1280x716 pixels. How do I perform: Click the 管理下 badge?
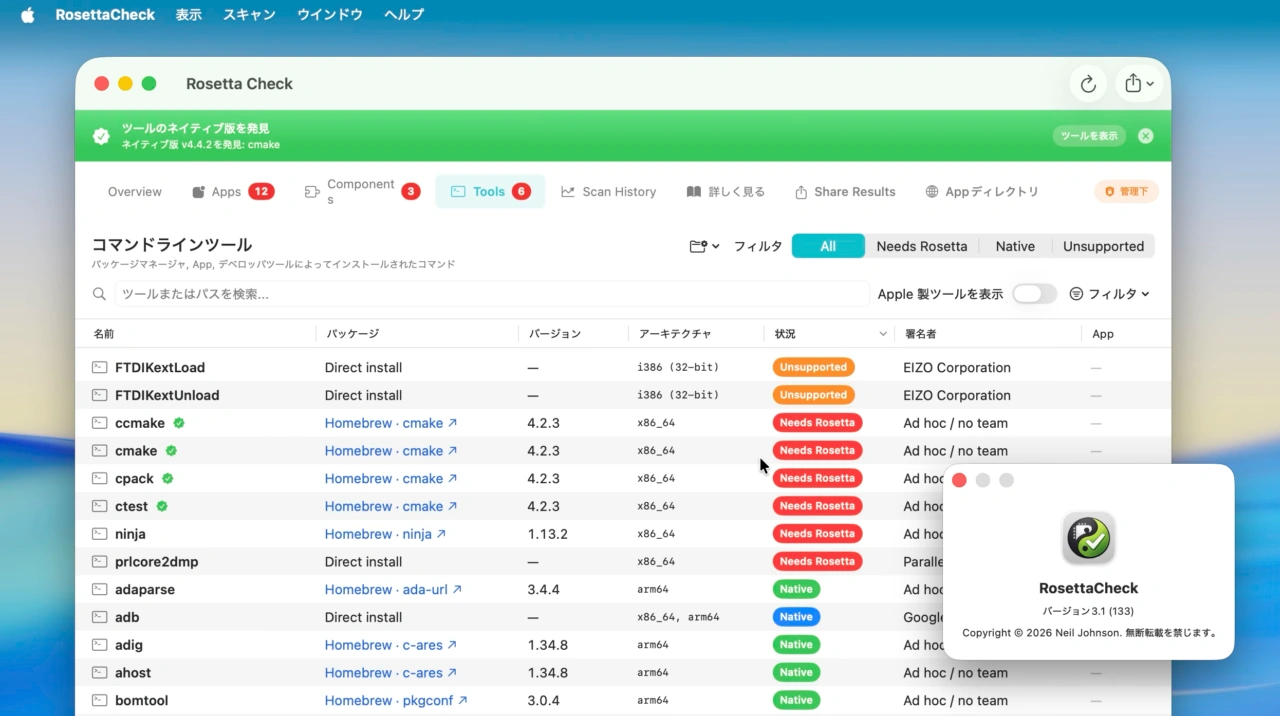[x=1127, y=192]
